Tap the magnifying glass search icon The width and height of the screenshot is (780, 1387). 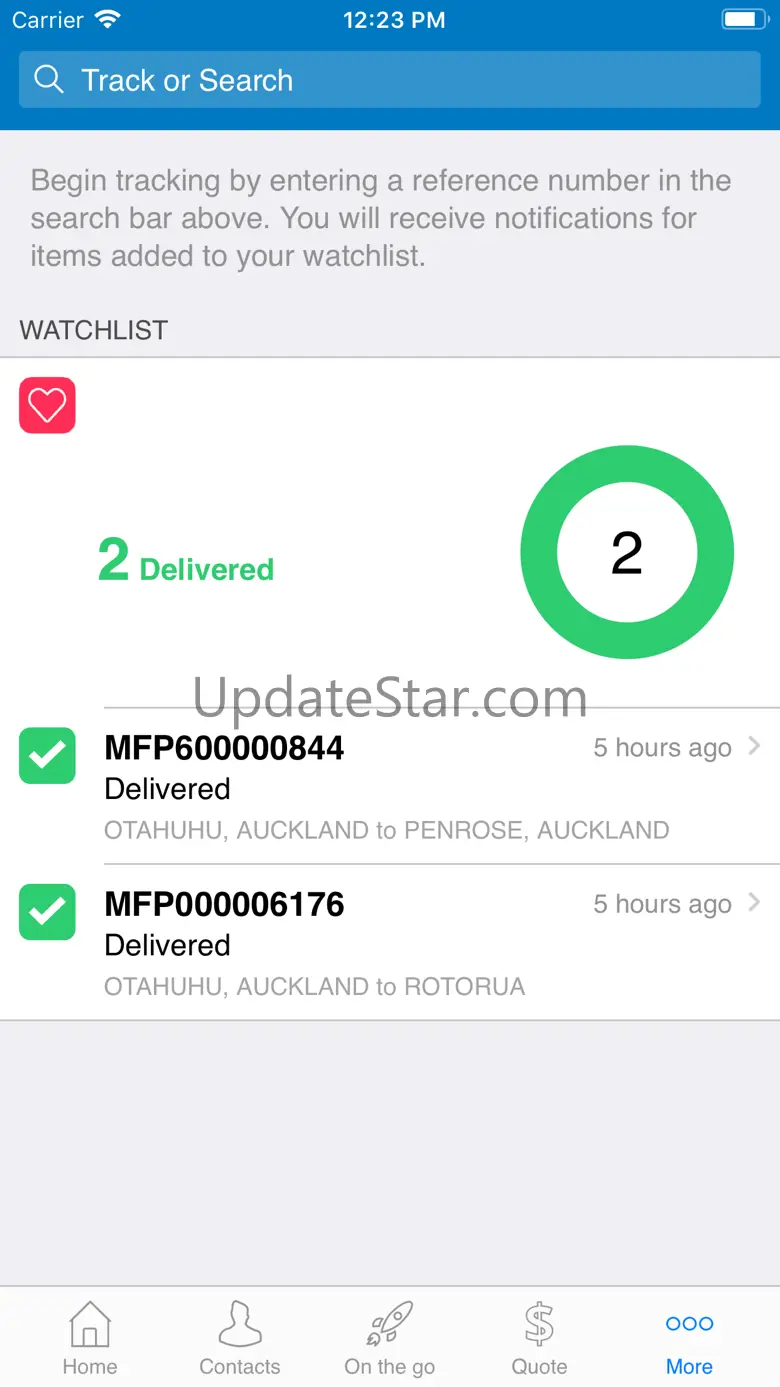tap(48, 79)
